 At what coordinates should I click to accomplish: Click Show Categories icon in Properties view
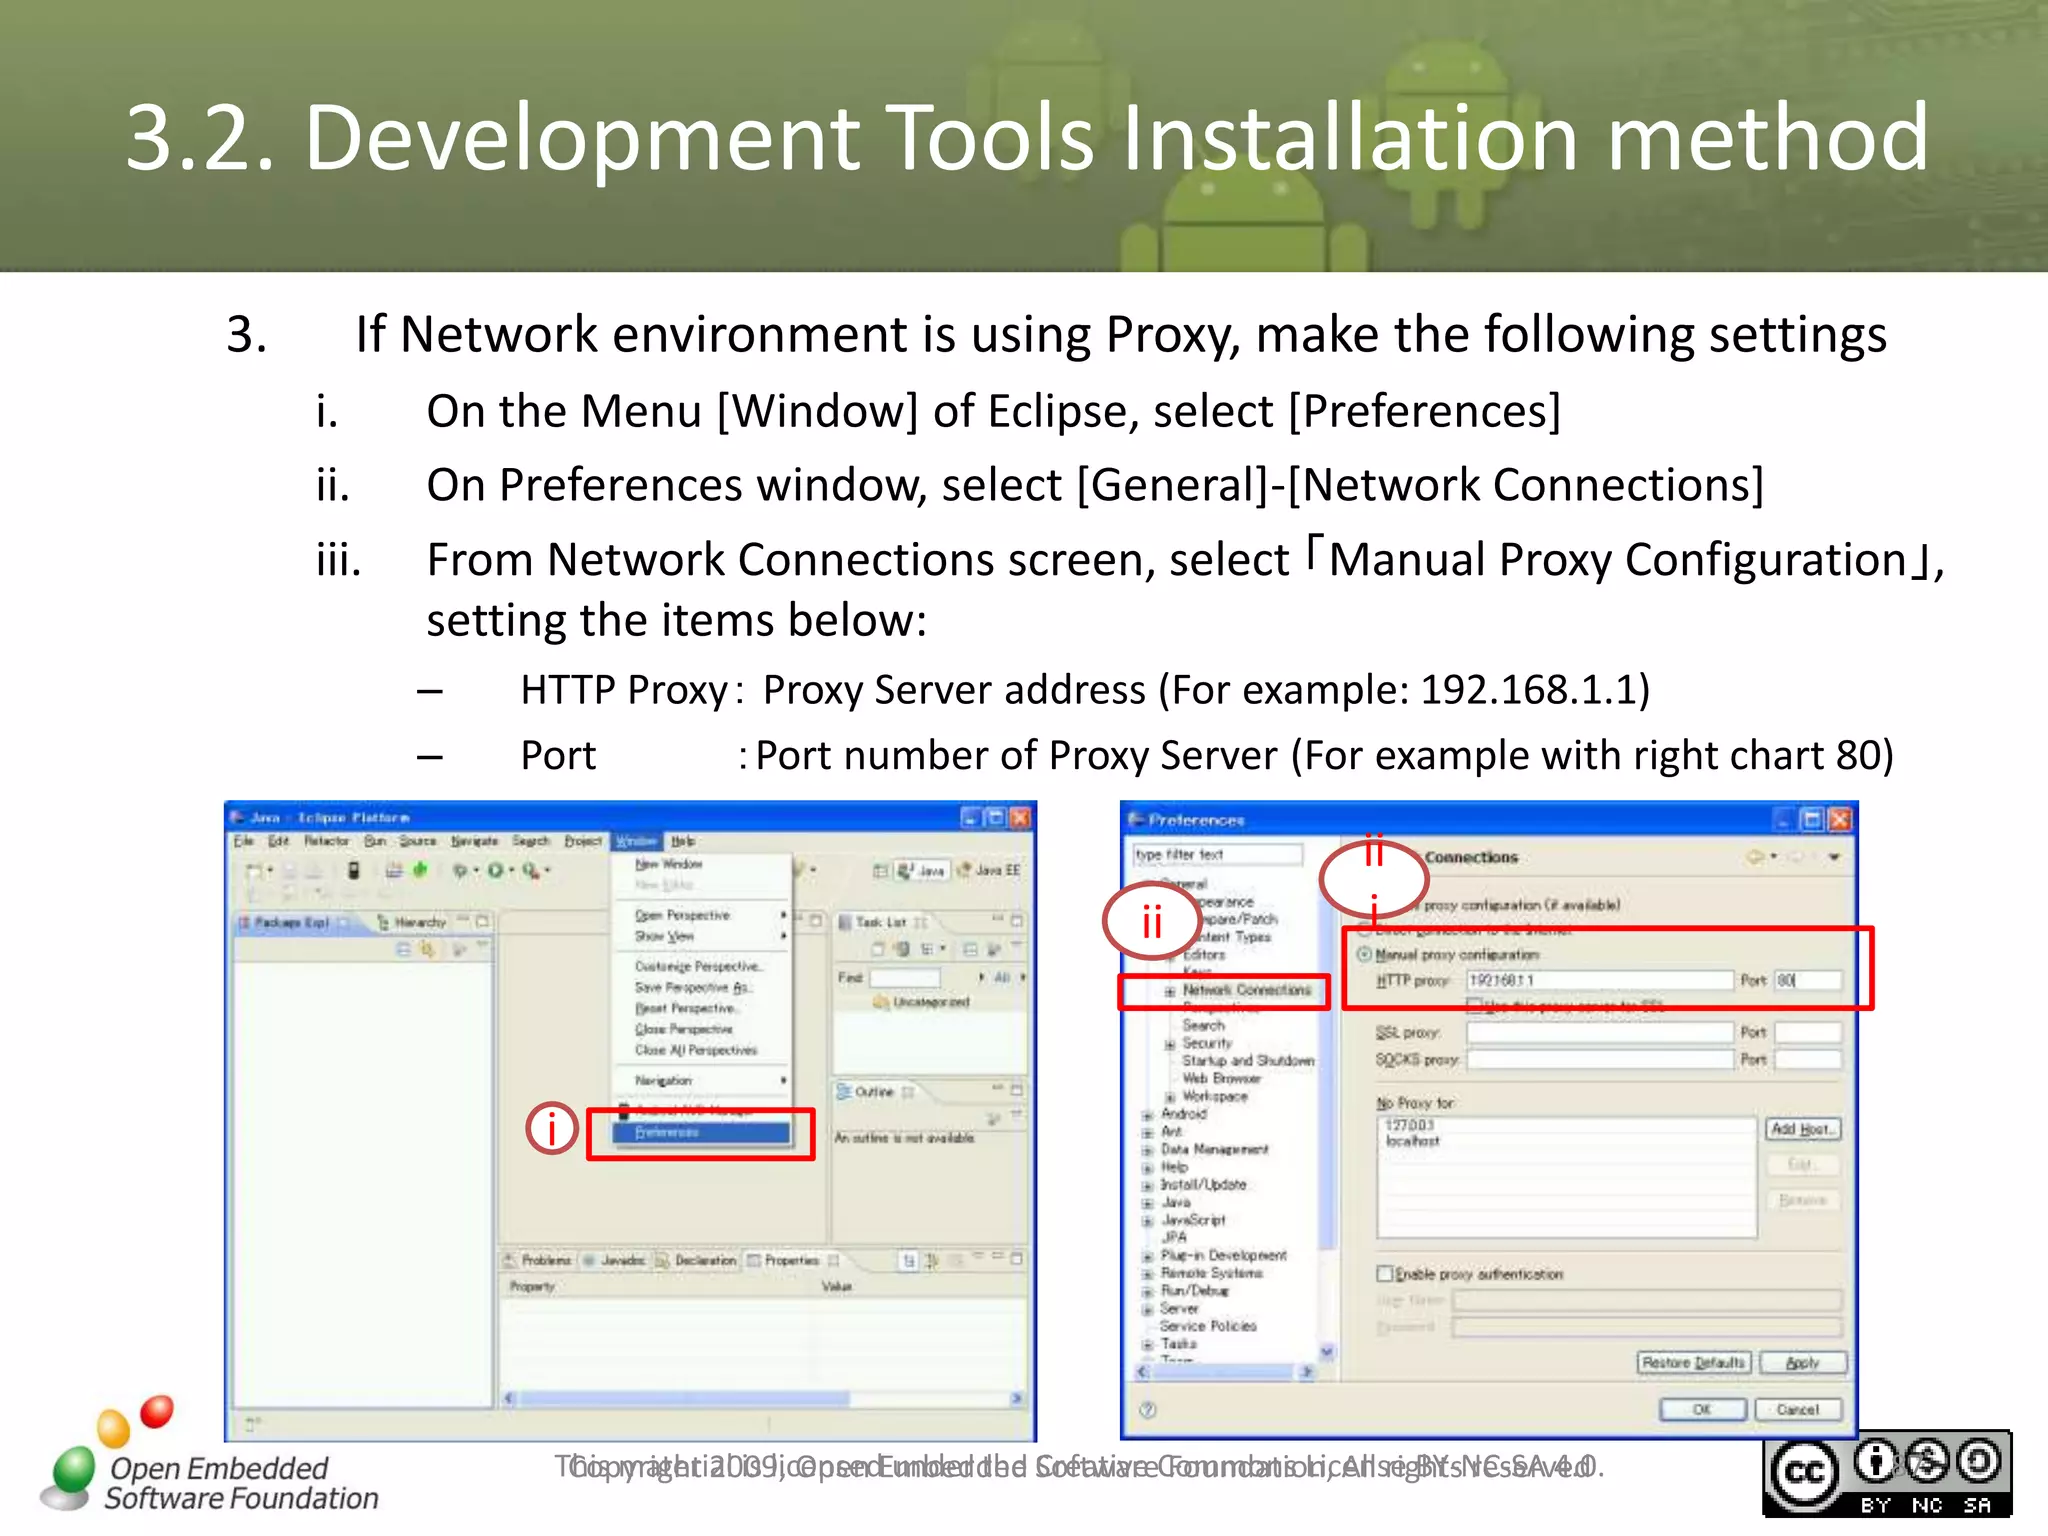click(908, 1260)
